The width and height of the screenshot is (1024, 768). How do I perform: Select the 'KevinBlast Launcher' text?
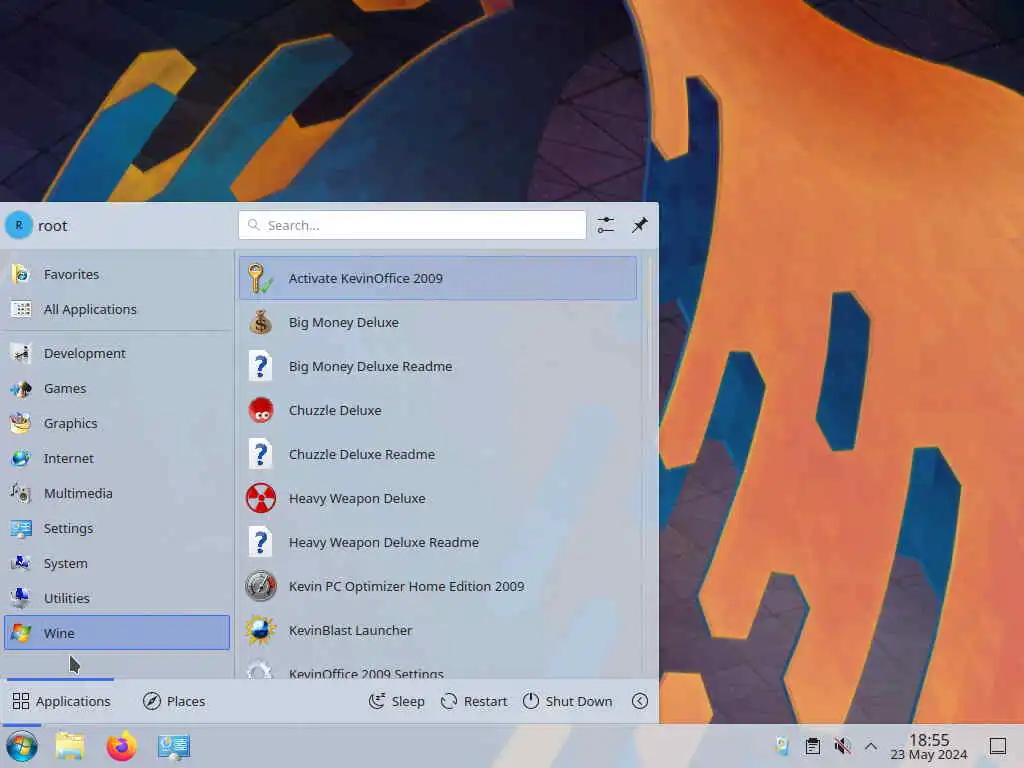(350, 630)
